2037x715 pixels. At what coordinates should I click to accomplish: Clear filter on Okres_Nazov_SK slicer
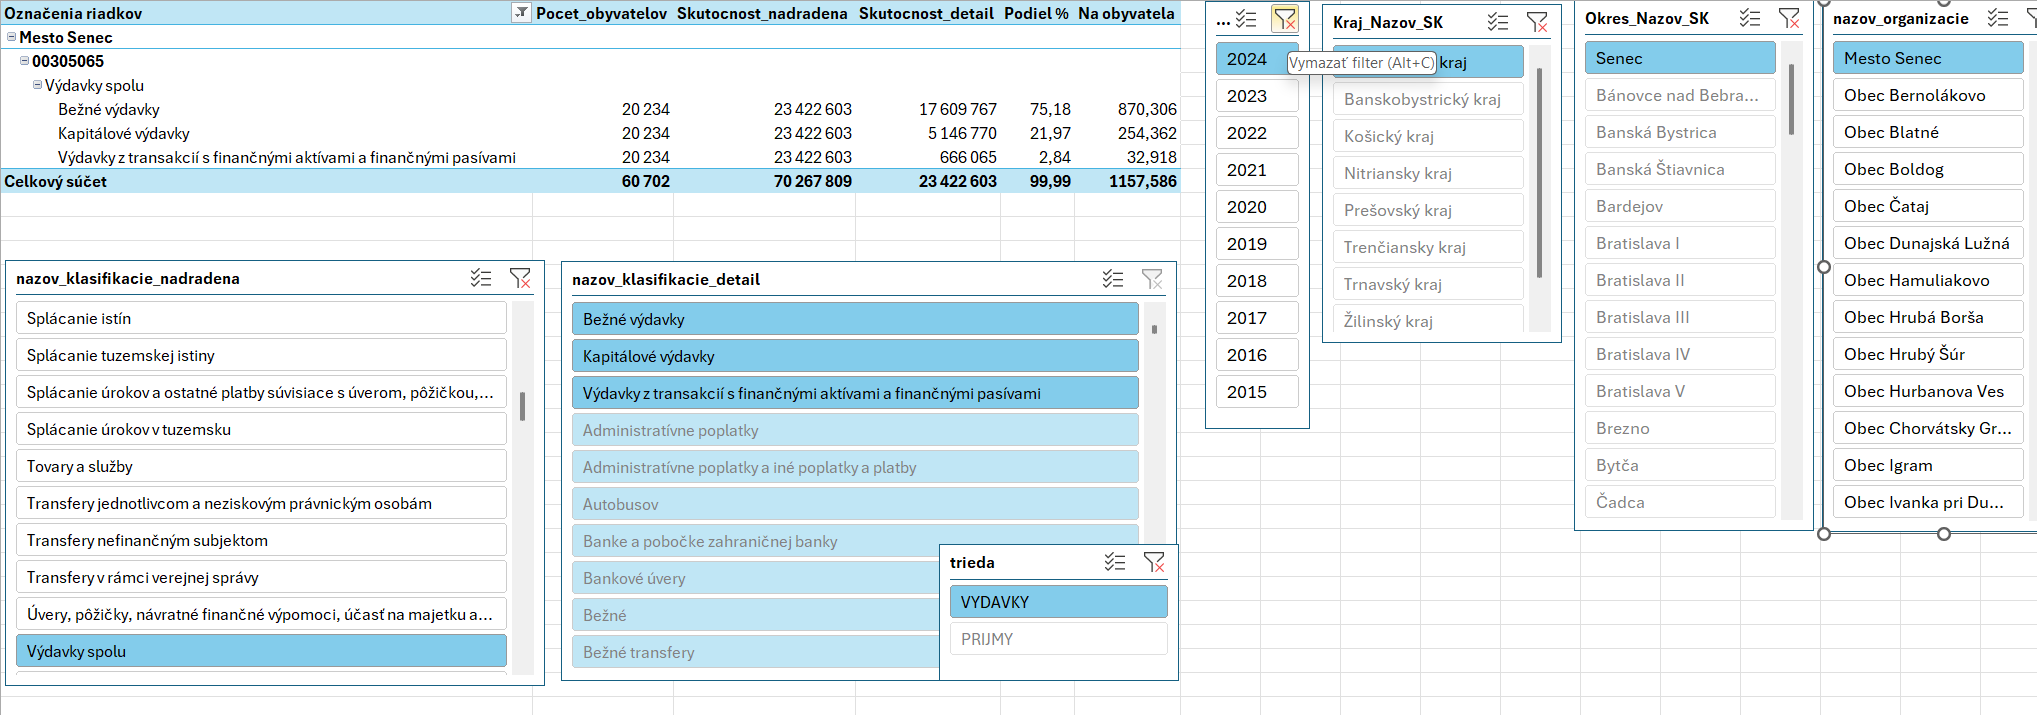click(x=1789, y=18)
